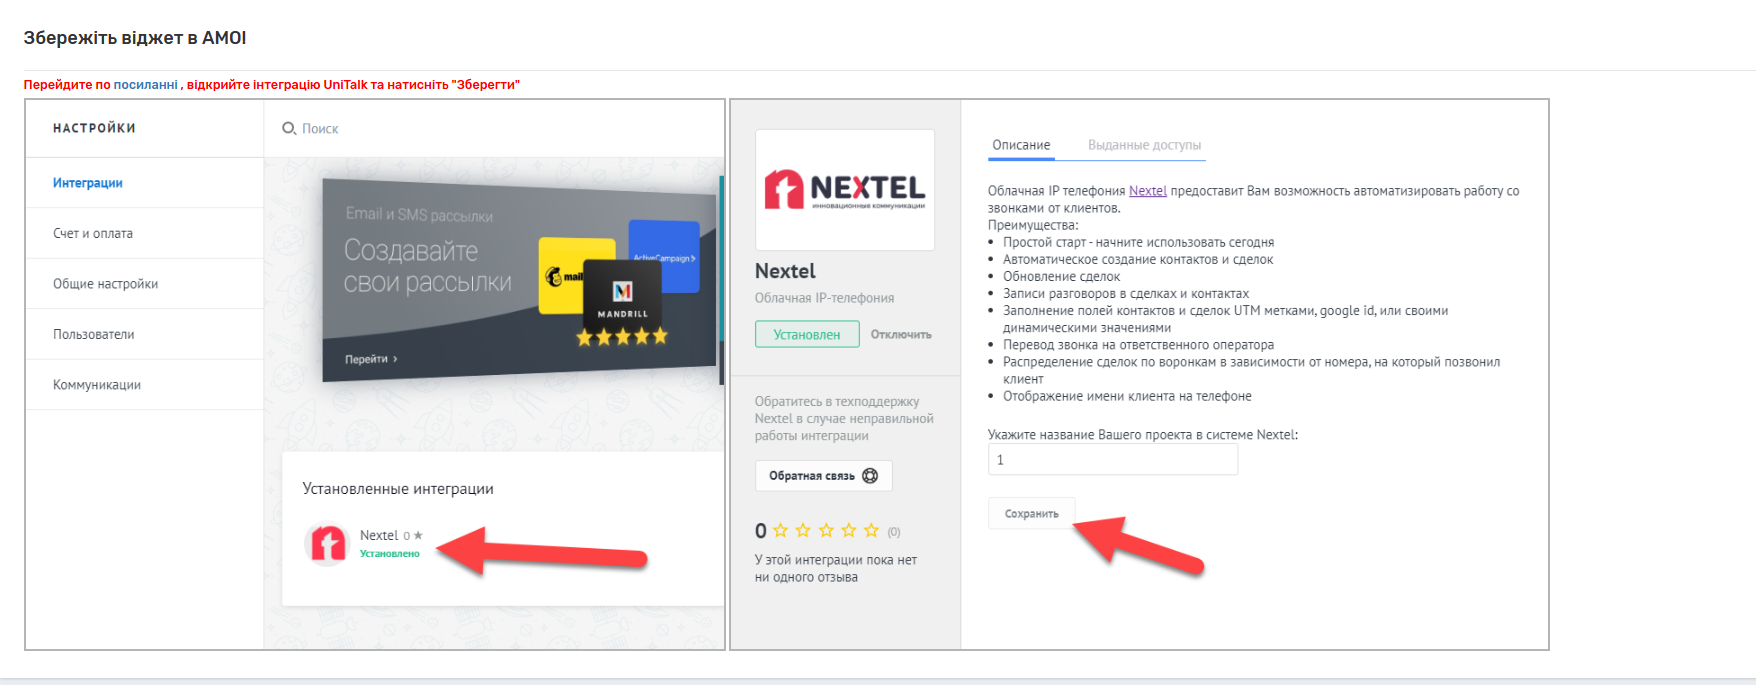Go to Общие настройки menu item
The height and width of the screenshot is (685, 1756).
106,284
